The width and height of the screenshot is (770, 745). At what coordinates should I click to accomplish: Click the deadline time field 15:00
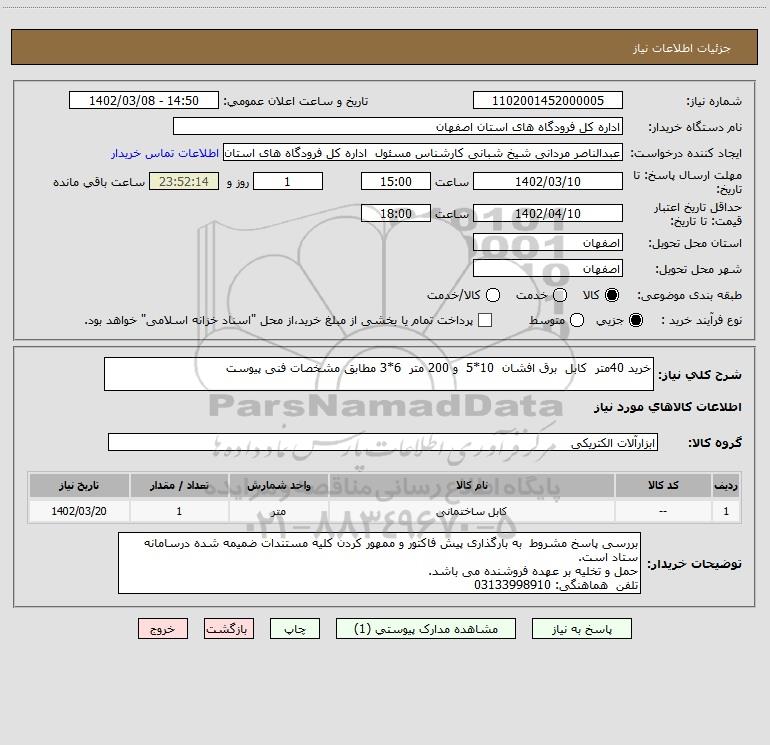coord(396,182)
